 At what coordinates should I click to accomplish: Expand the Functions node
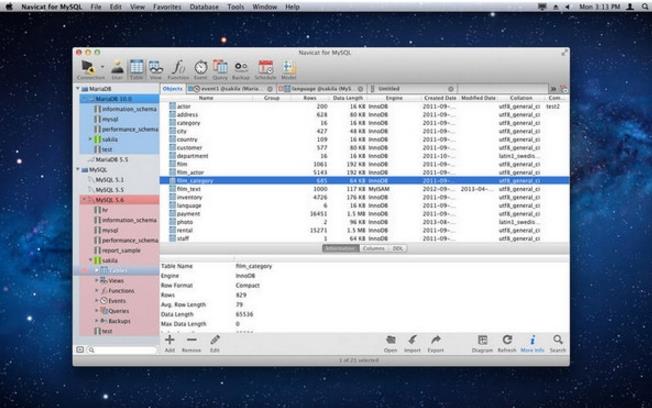pos(97,291)
